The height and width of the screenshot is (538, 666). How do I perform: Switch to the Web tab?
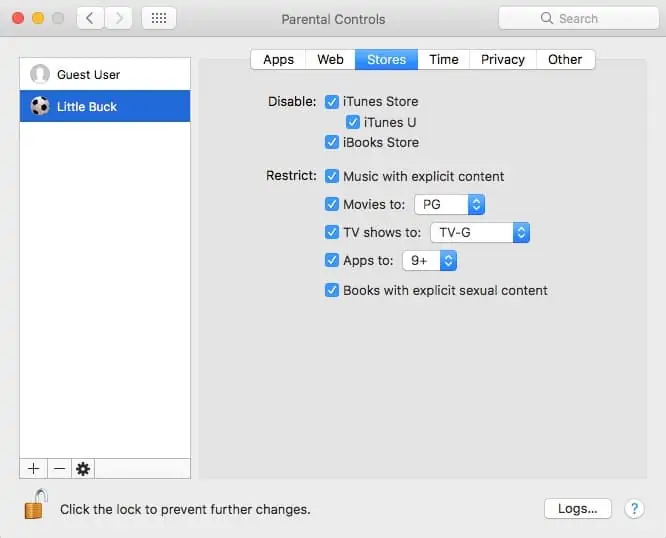click(x=330, y=59)
